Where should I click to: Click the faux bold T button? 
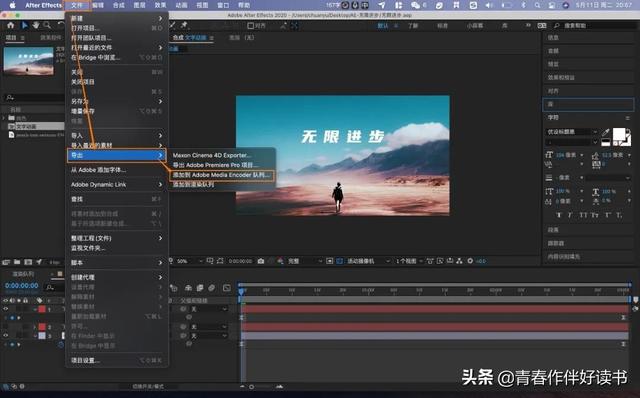(x=559, y=215)
